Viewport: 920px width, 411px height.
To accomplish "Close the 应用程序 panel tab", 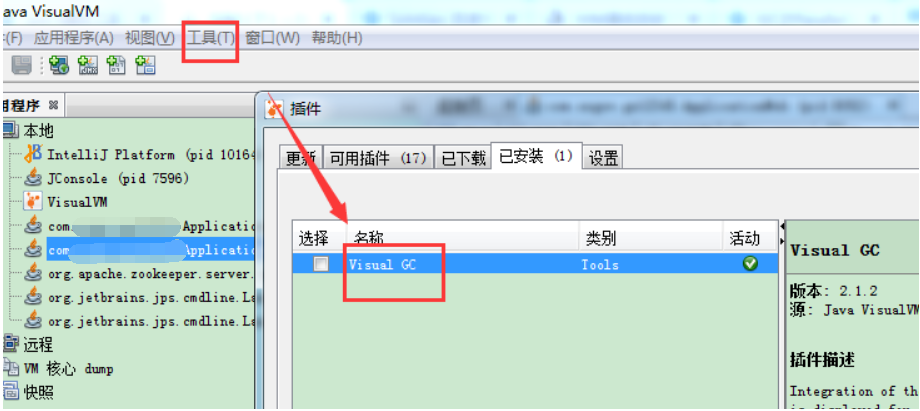I will (53, 106).
